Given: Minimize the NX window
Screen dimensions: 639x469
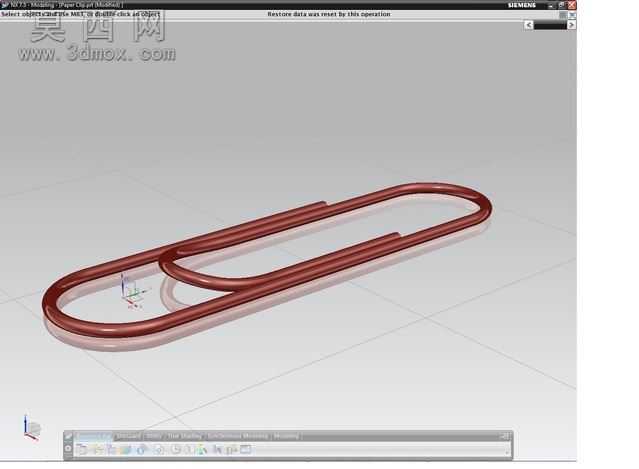Looking at the screenshot, I should coord(551,5).
